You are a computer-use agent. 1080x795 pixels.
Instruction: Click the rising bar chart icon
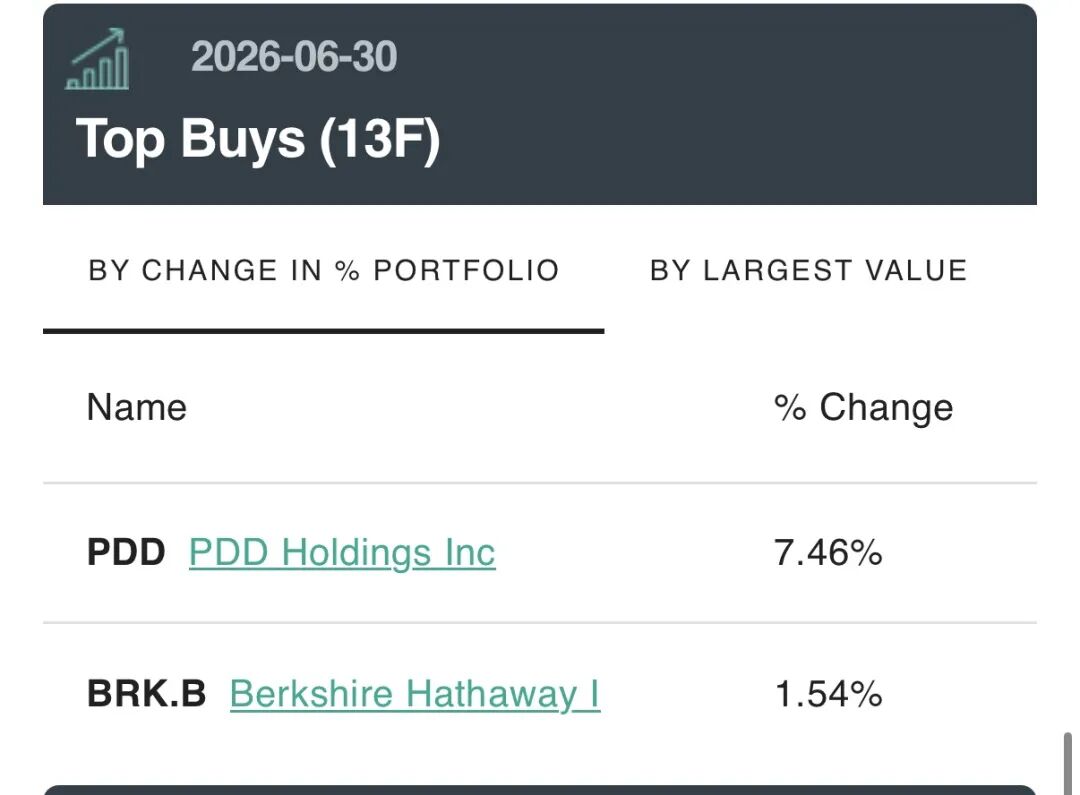coord(98,59)
